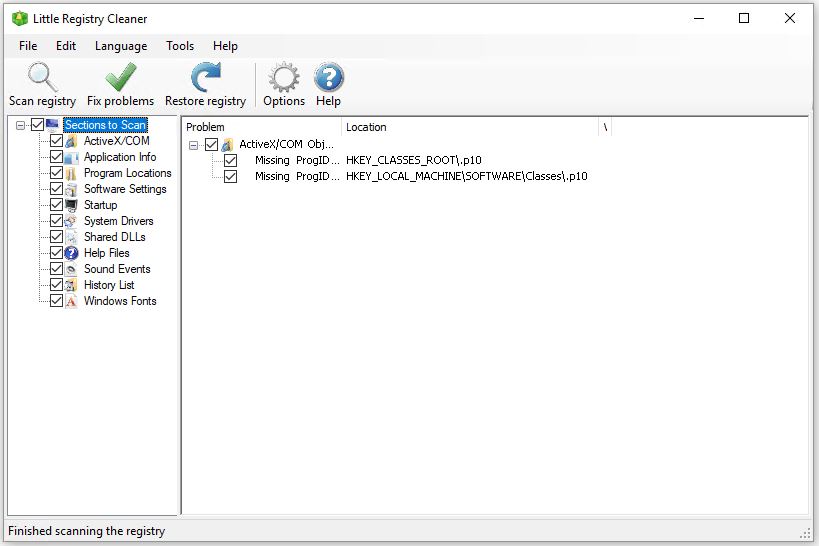Toggle the Startup section checkbox
This screenshot has width=819, height=546.
coord(56,205)
